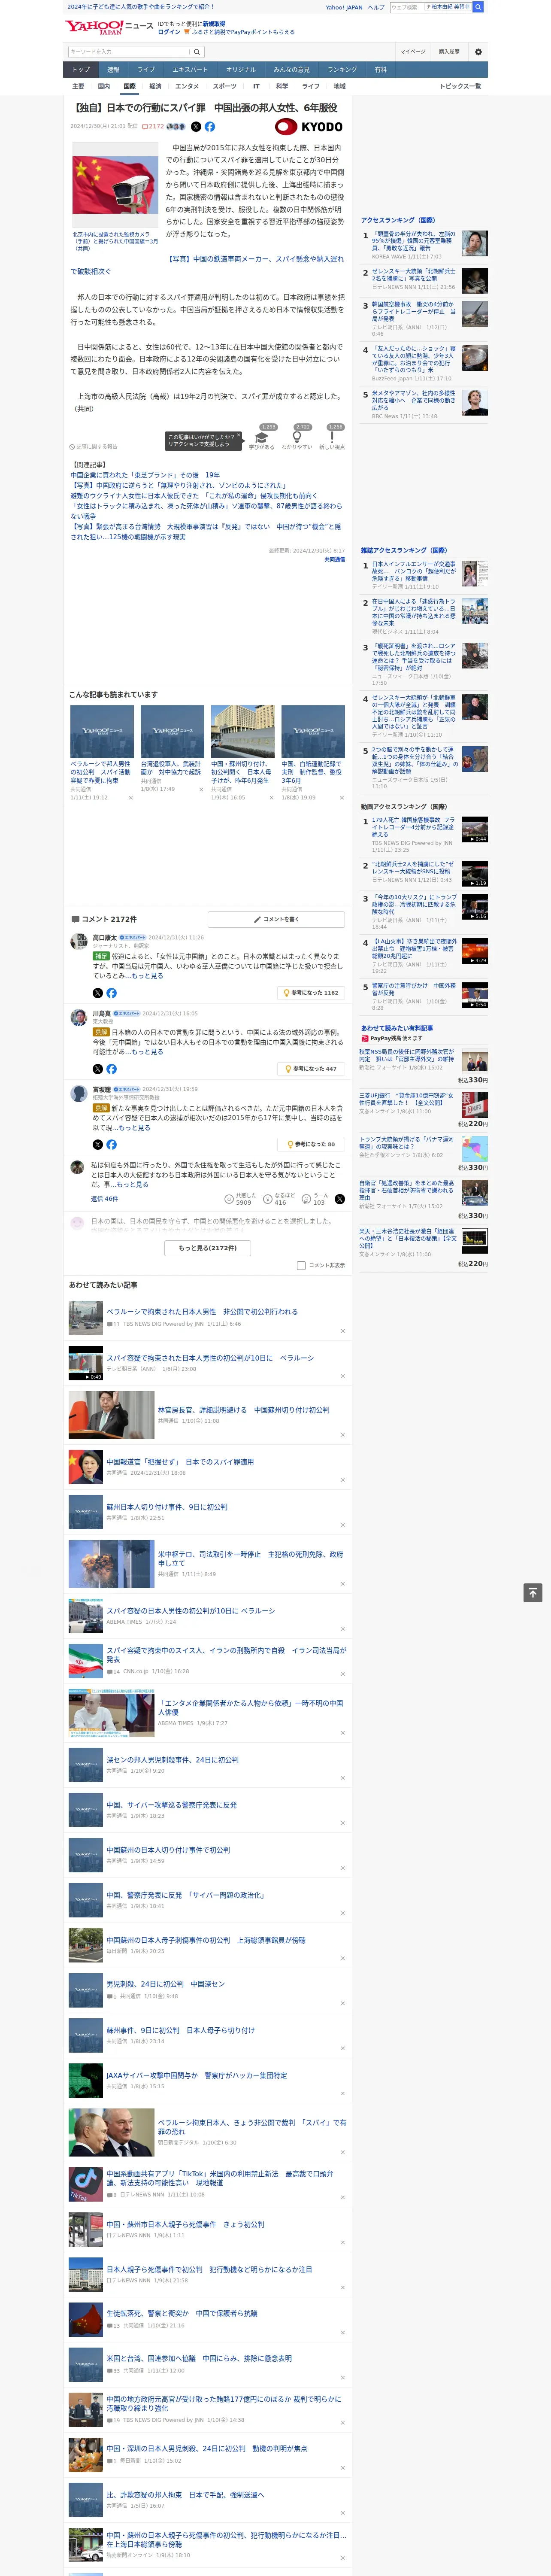
Task: Open 川島真 commenter avatar
Action: 78,1017
